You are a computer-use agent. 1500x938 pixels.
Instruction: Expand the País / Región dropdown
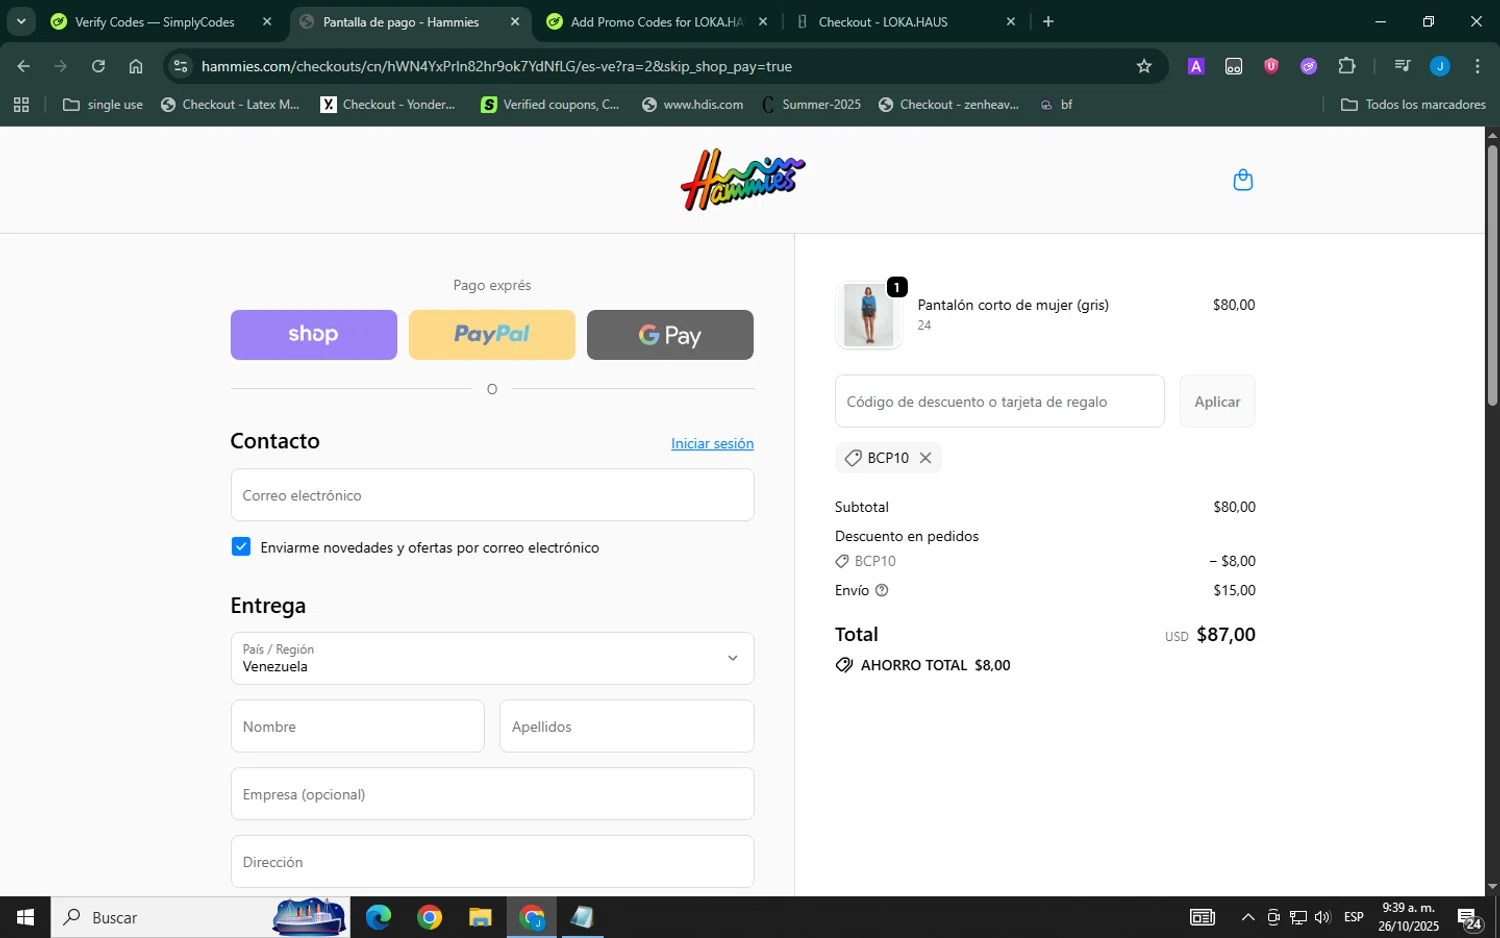pyautogui.click(x=492, y=658)
